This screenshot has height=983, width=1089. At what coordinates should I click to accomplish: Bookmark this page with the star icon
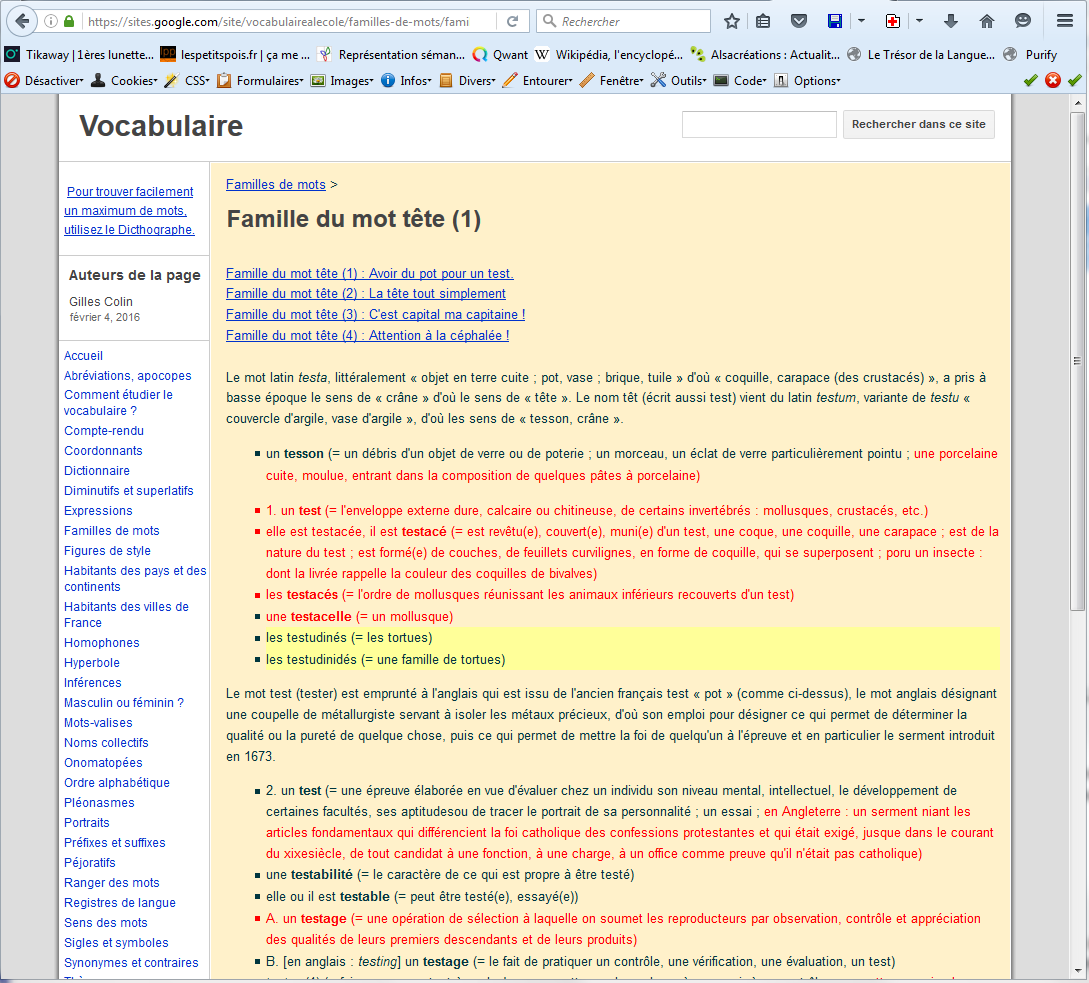coord(732,21)
